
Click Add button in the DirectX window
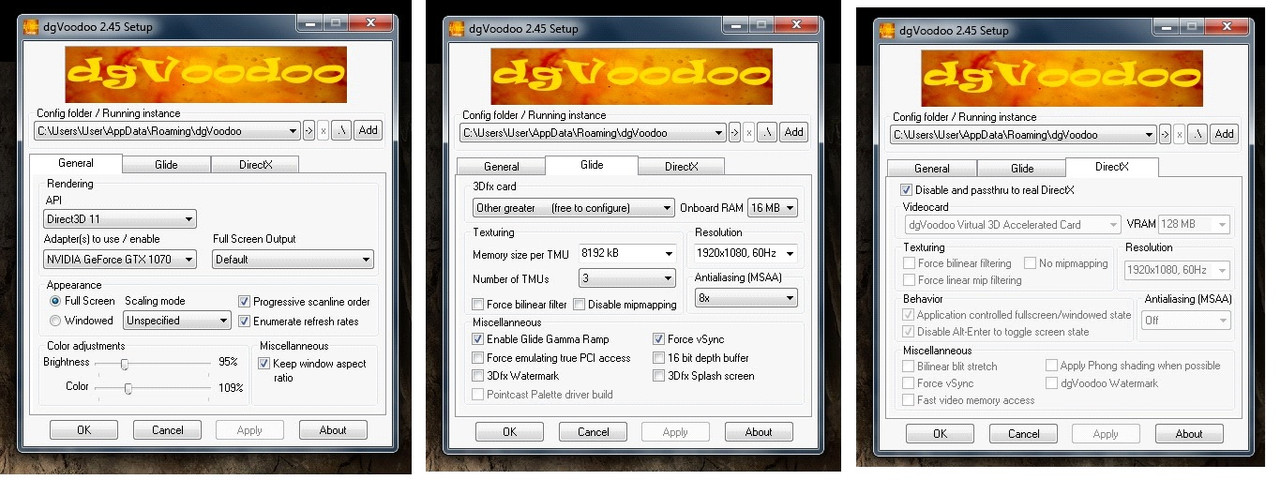coord(1224,134)
